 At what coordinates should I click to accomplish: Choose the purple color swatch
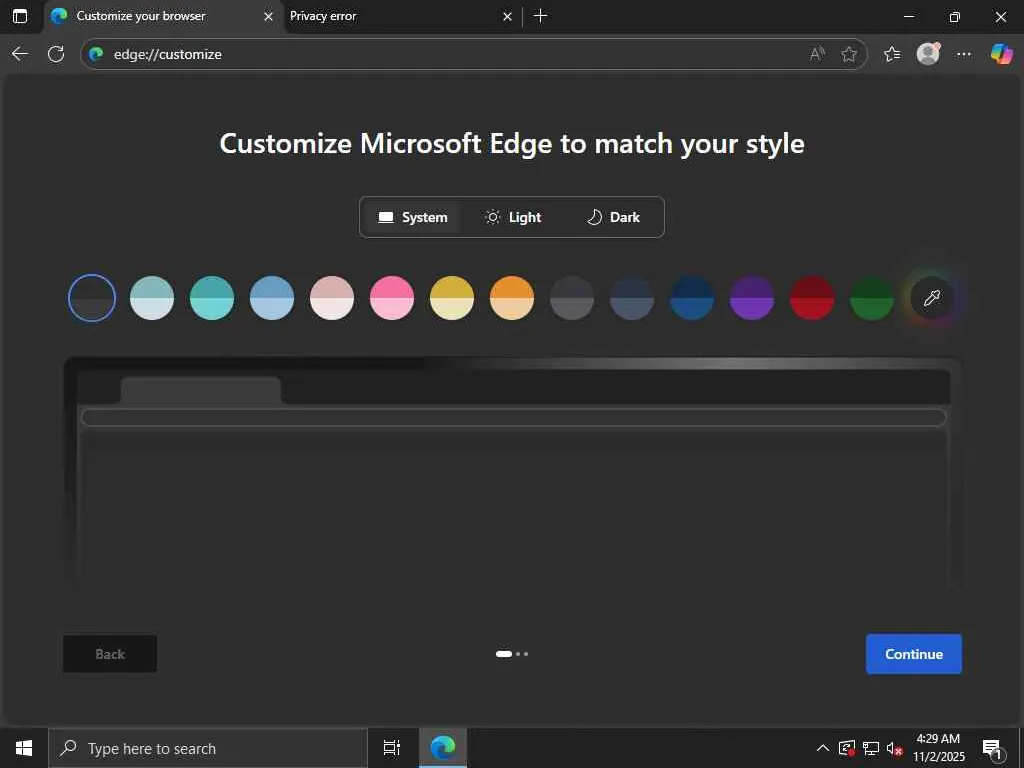click(x=752, y=298)
